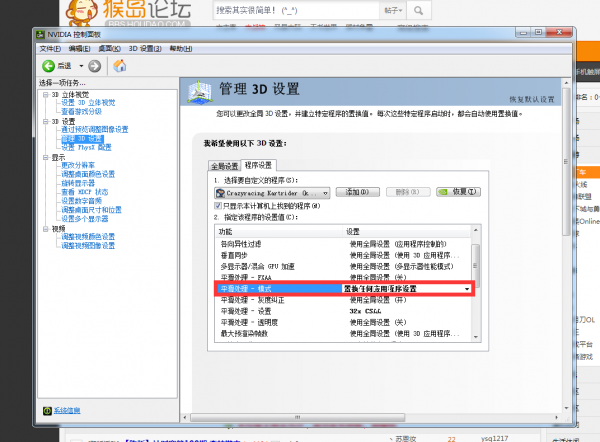
Task: Open the 帮助(H) menu
Action: pyautogui.click(x=181, y=49)
